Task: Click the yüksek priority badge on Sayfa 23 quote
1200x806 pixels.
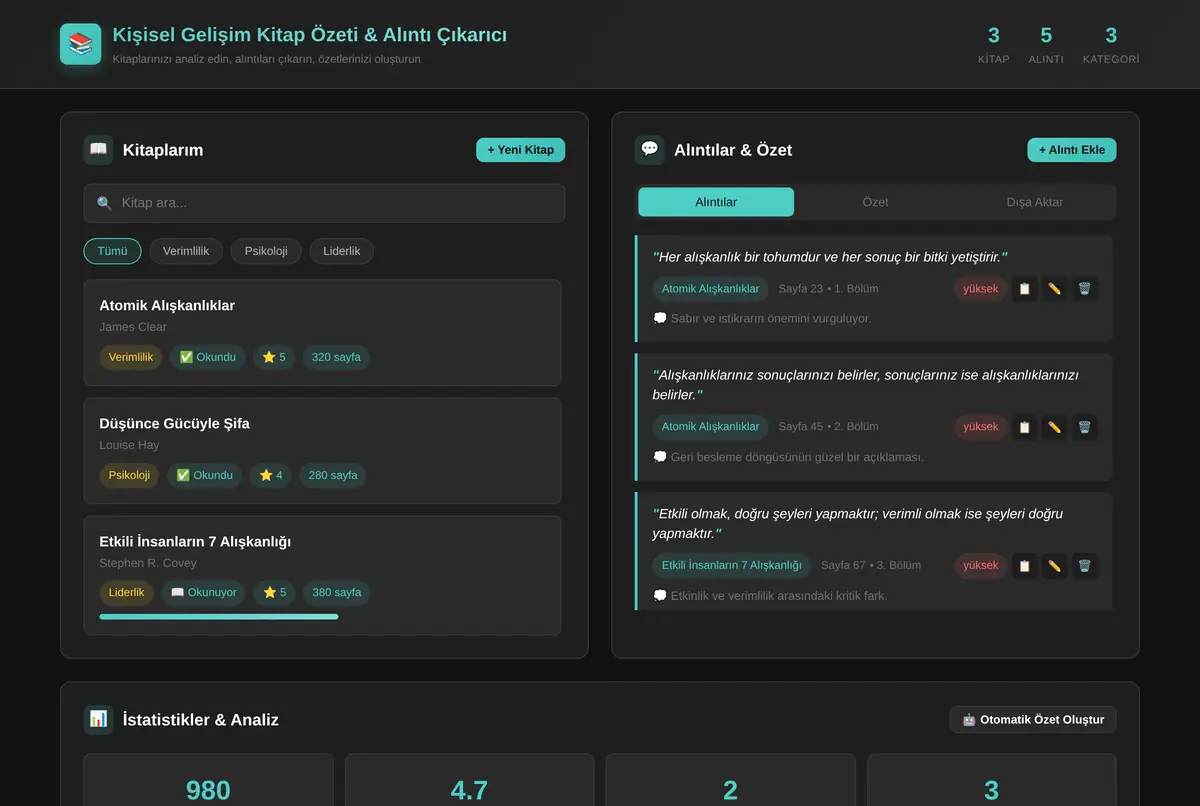Action: [x=981, y=289]
